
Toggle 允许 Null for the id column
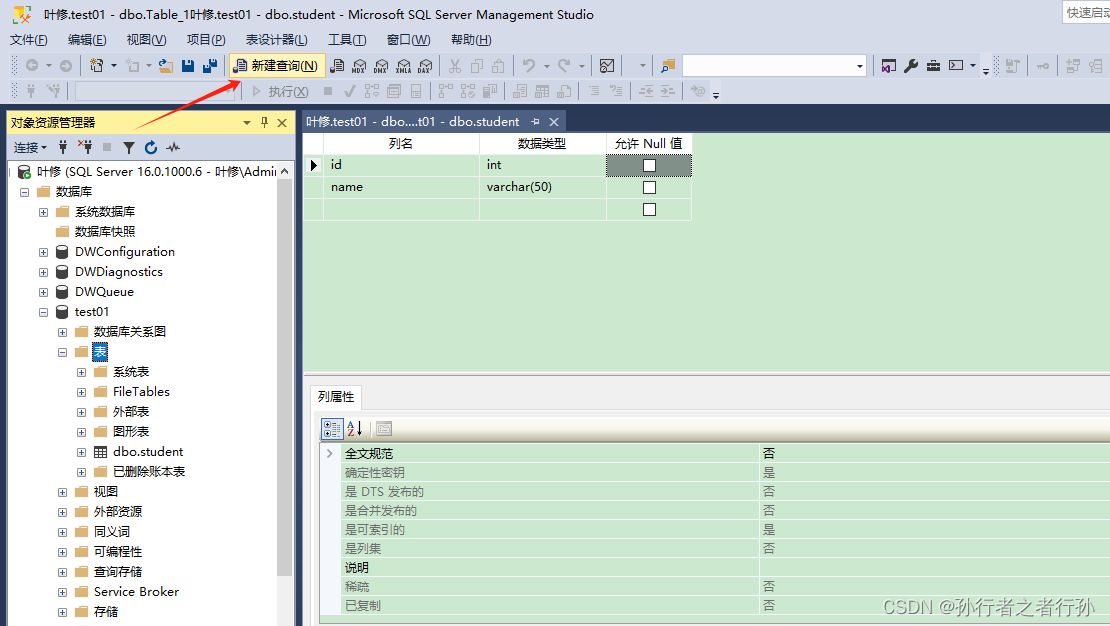pos(649,164)
